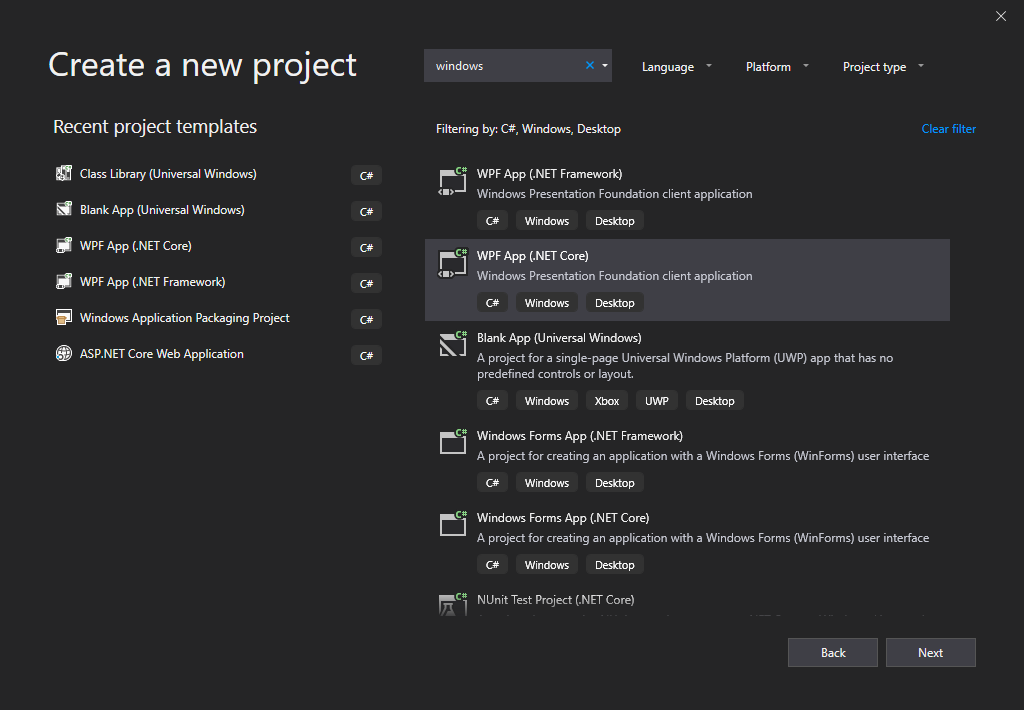Select recent template WPF App (.NET Framework)
Screen dimensions: 1024x710
[152, 282]
